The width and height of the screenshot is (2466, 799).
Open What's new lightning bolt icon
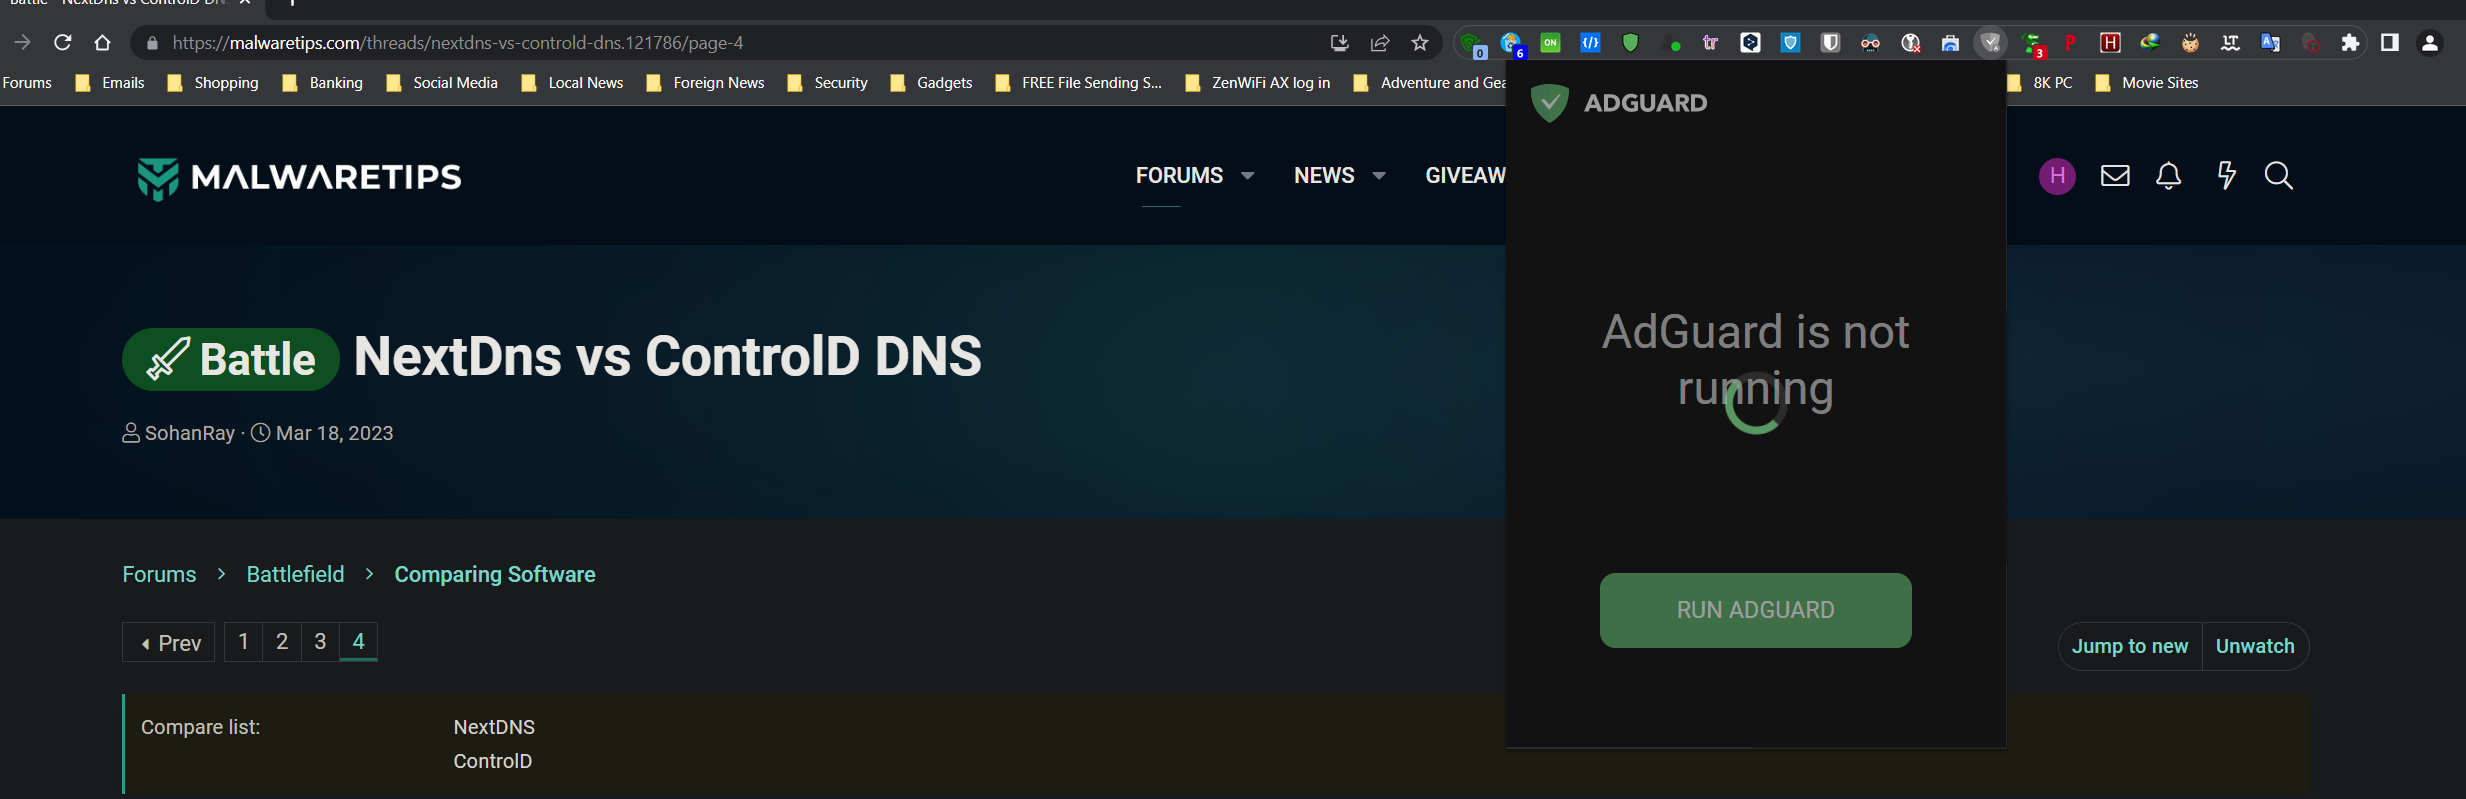tap(2226, 176)
